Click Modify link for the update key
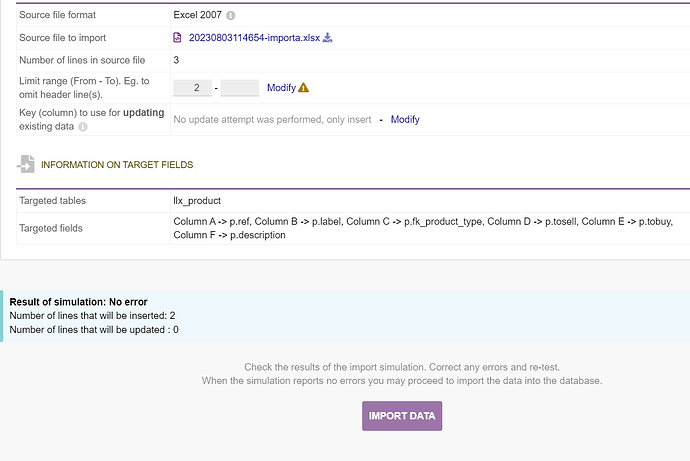This screenshot has height=461, width=690. click(x=405, y=120)
